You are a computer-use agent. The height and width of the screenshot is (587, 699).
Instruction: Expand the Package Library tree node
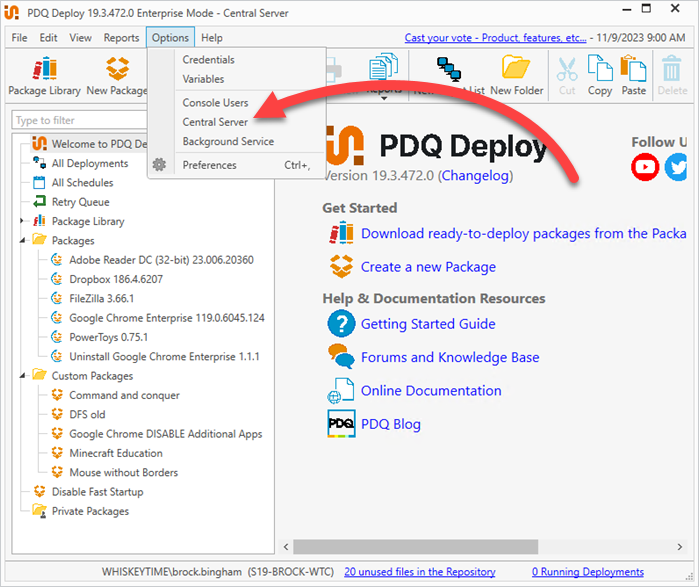tap(22, 221)
